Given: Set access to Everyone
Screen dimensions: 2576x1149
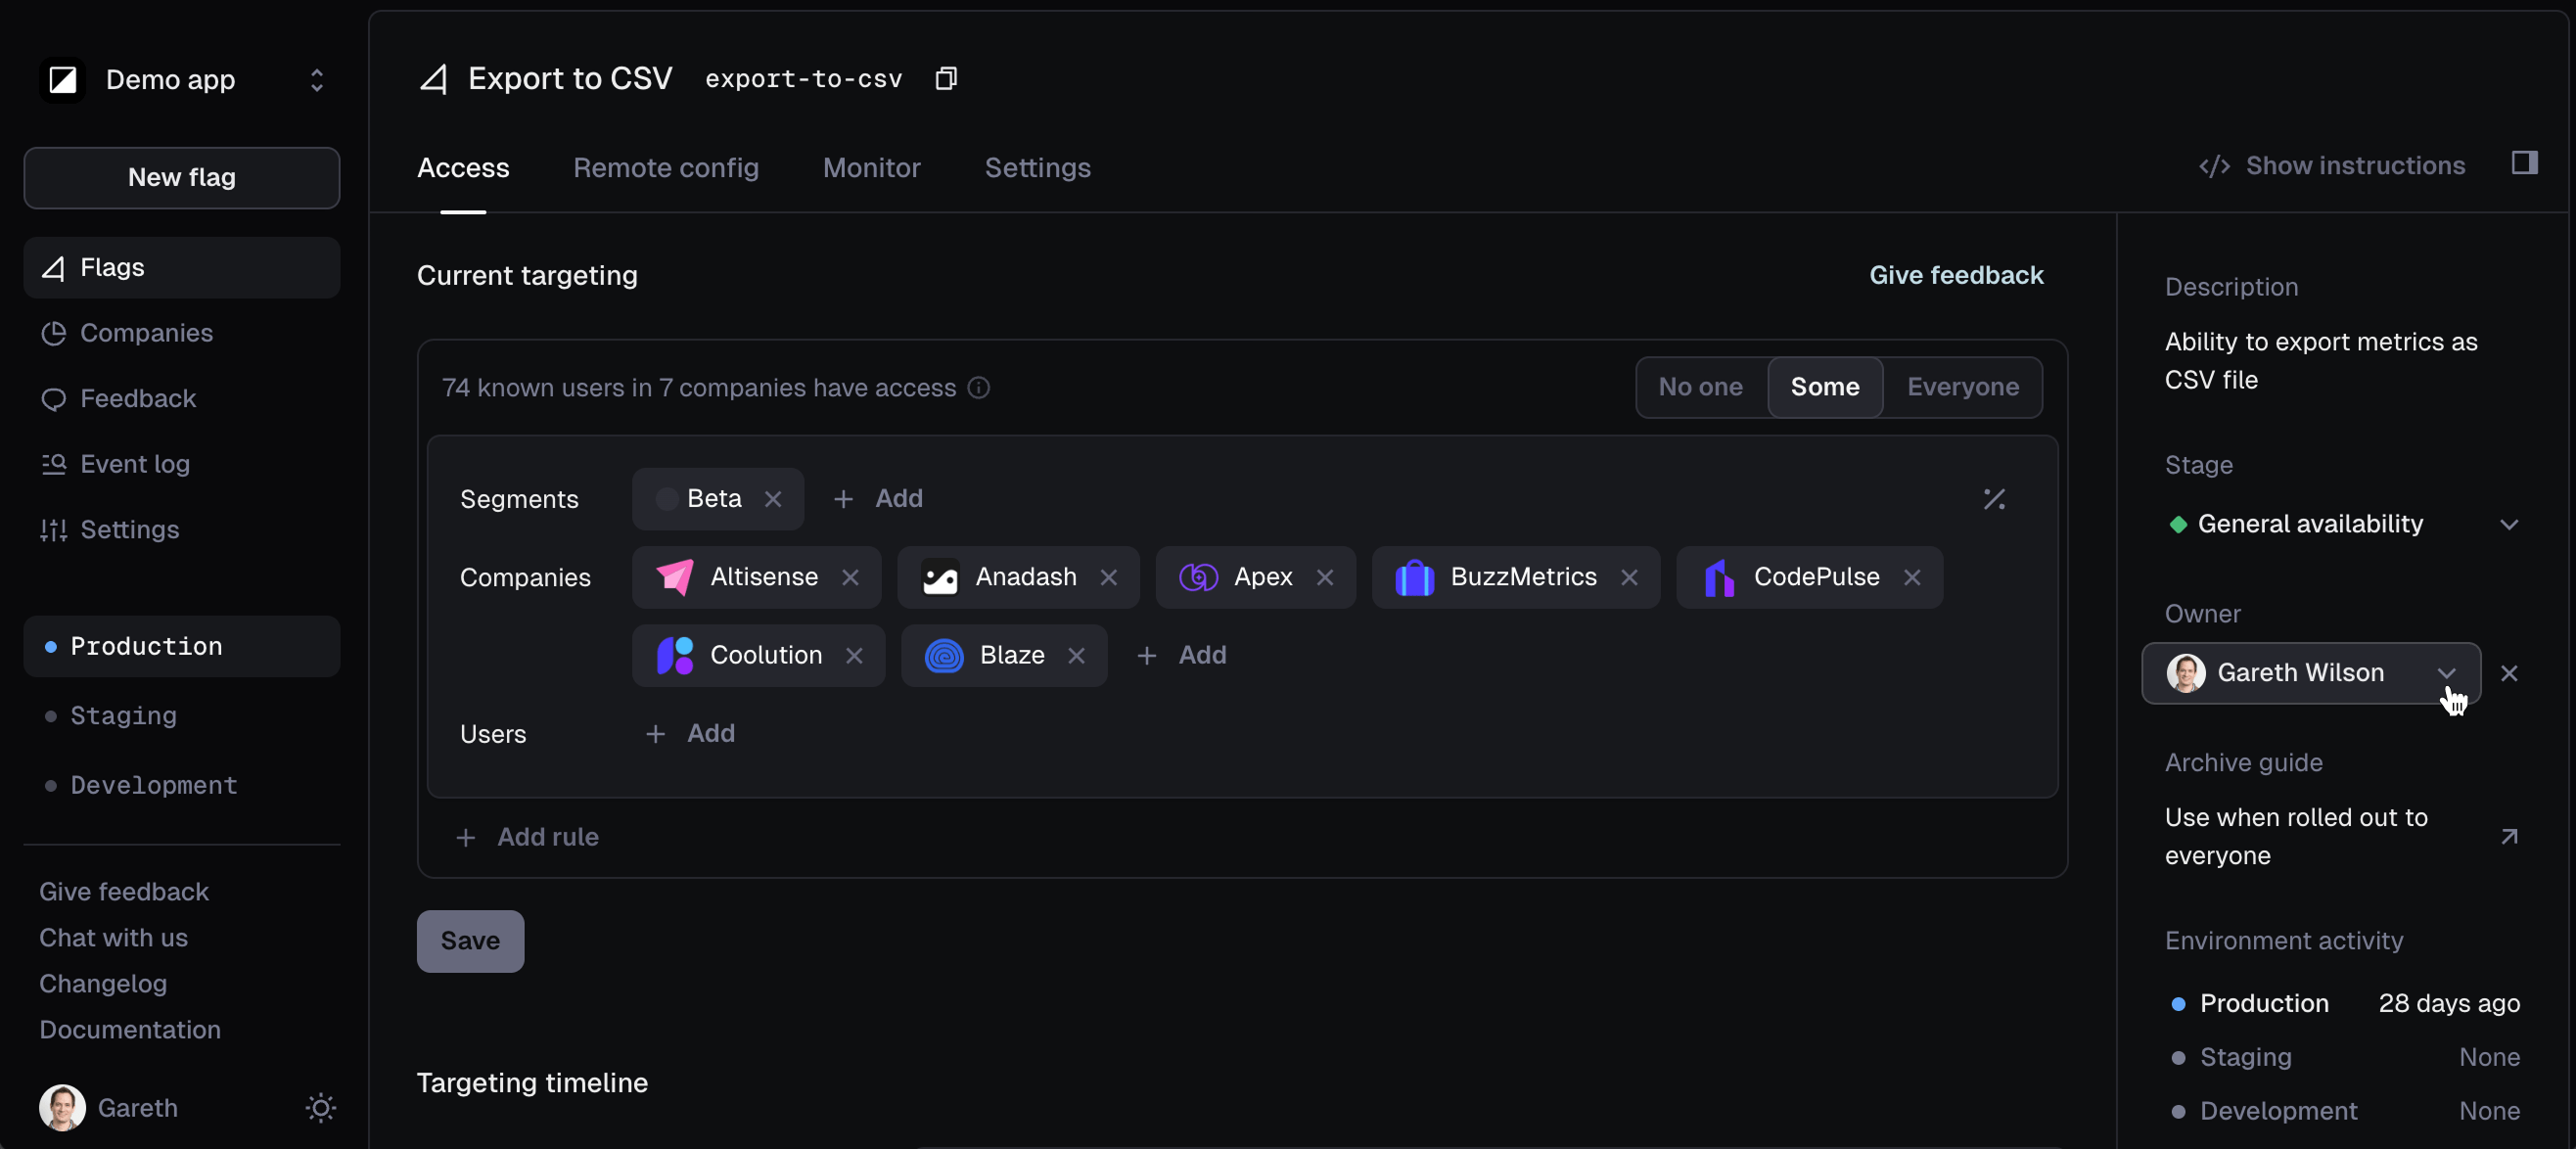Looking at the screenshot, I should click(x=1962, y=387).
